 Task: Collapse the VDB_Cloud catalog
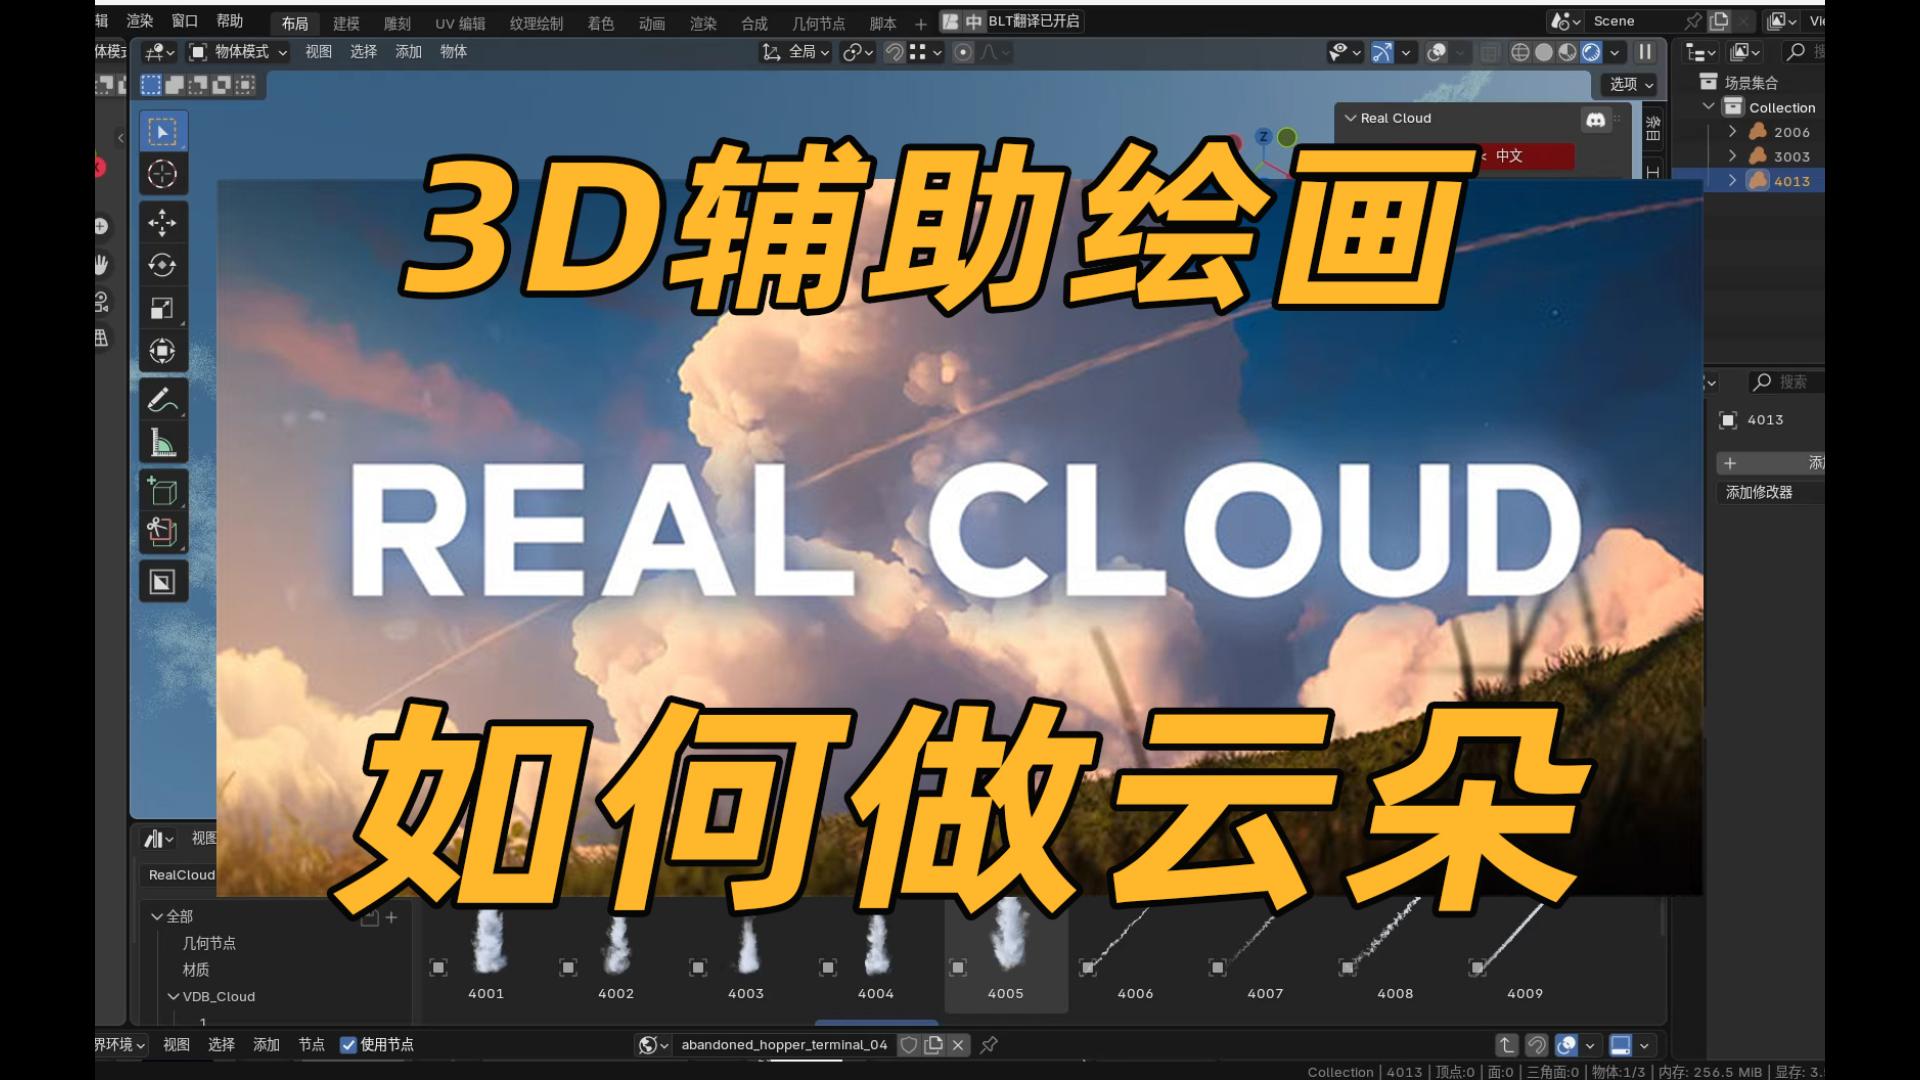173,997
